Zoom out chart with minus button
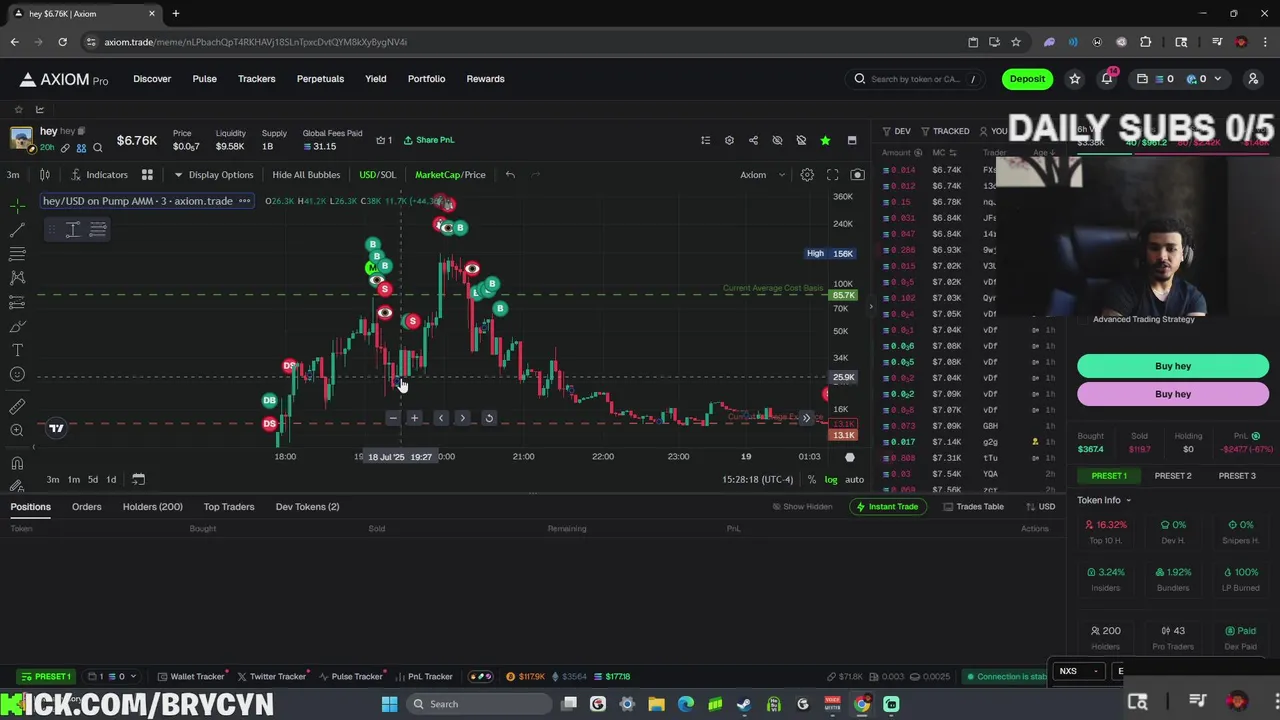 393,418
